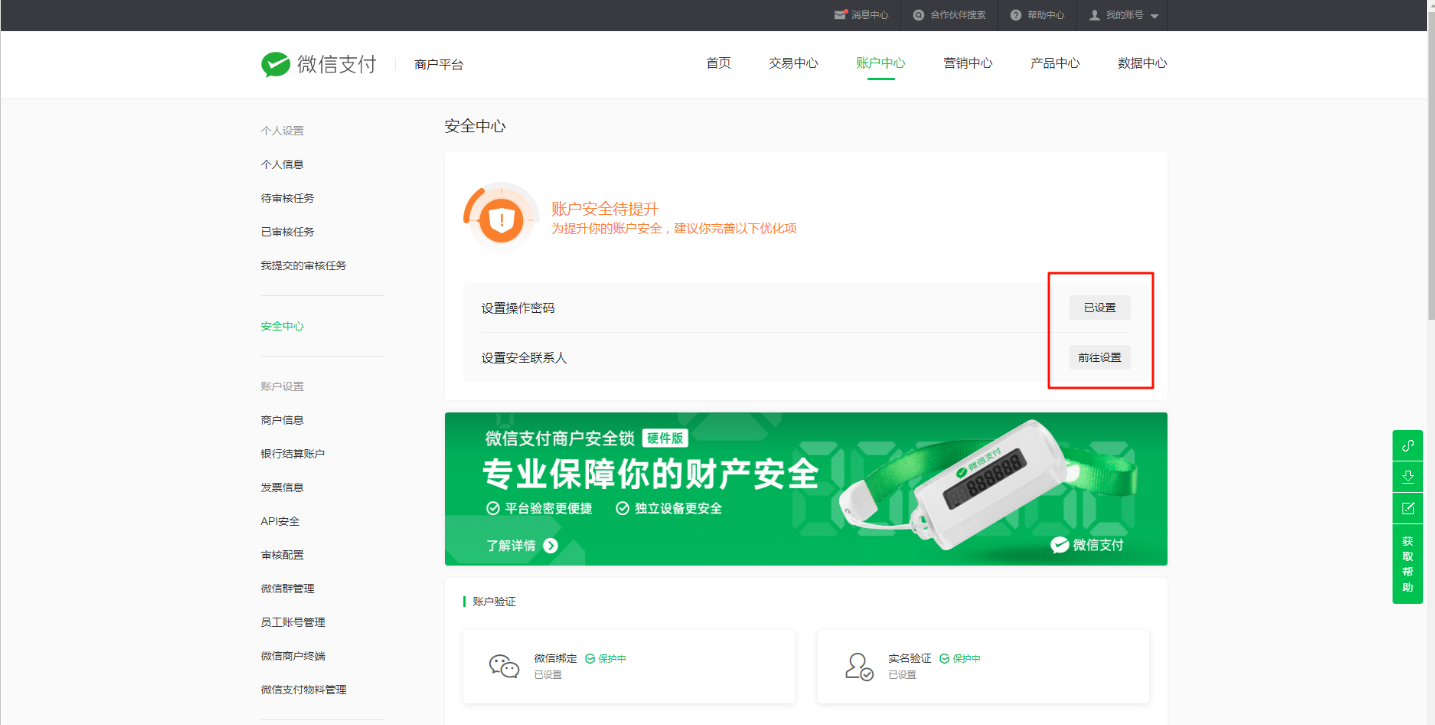Open the 交易中心 tab

pyautogui.click(x=793, y=63)
